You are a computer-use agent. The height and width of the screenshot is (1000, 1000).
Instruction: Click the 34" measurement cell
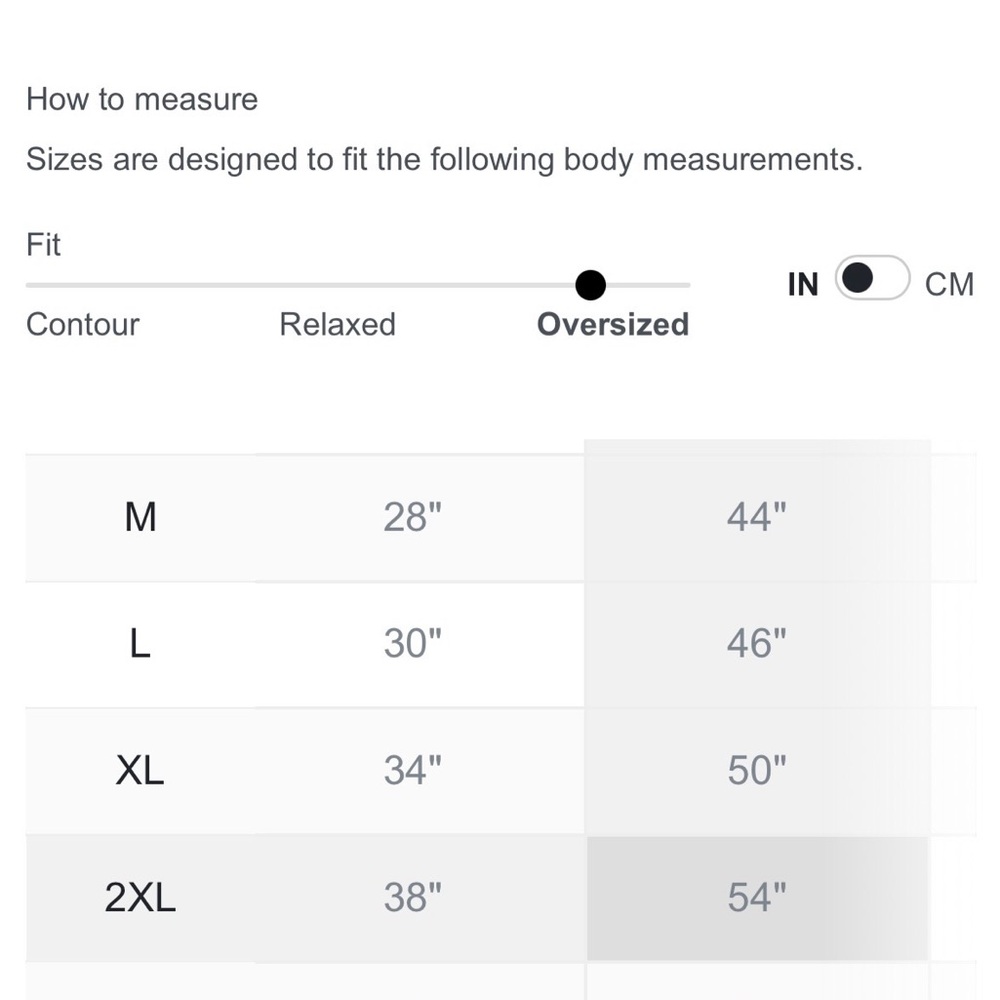point(413,770)
